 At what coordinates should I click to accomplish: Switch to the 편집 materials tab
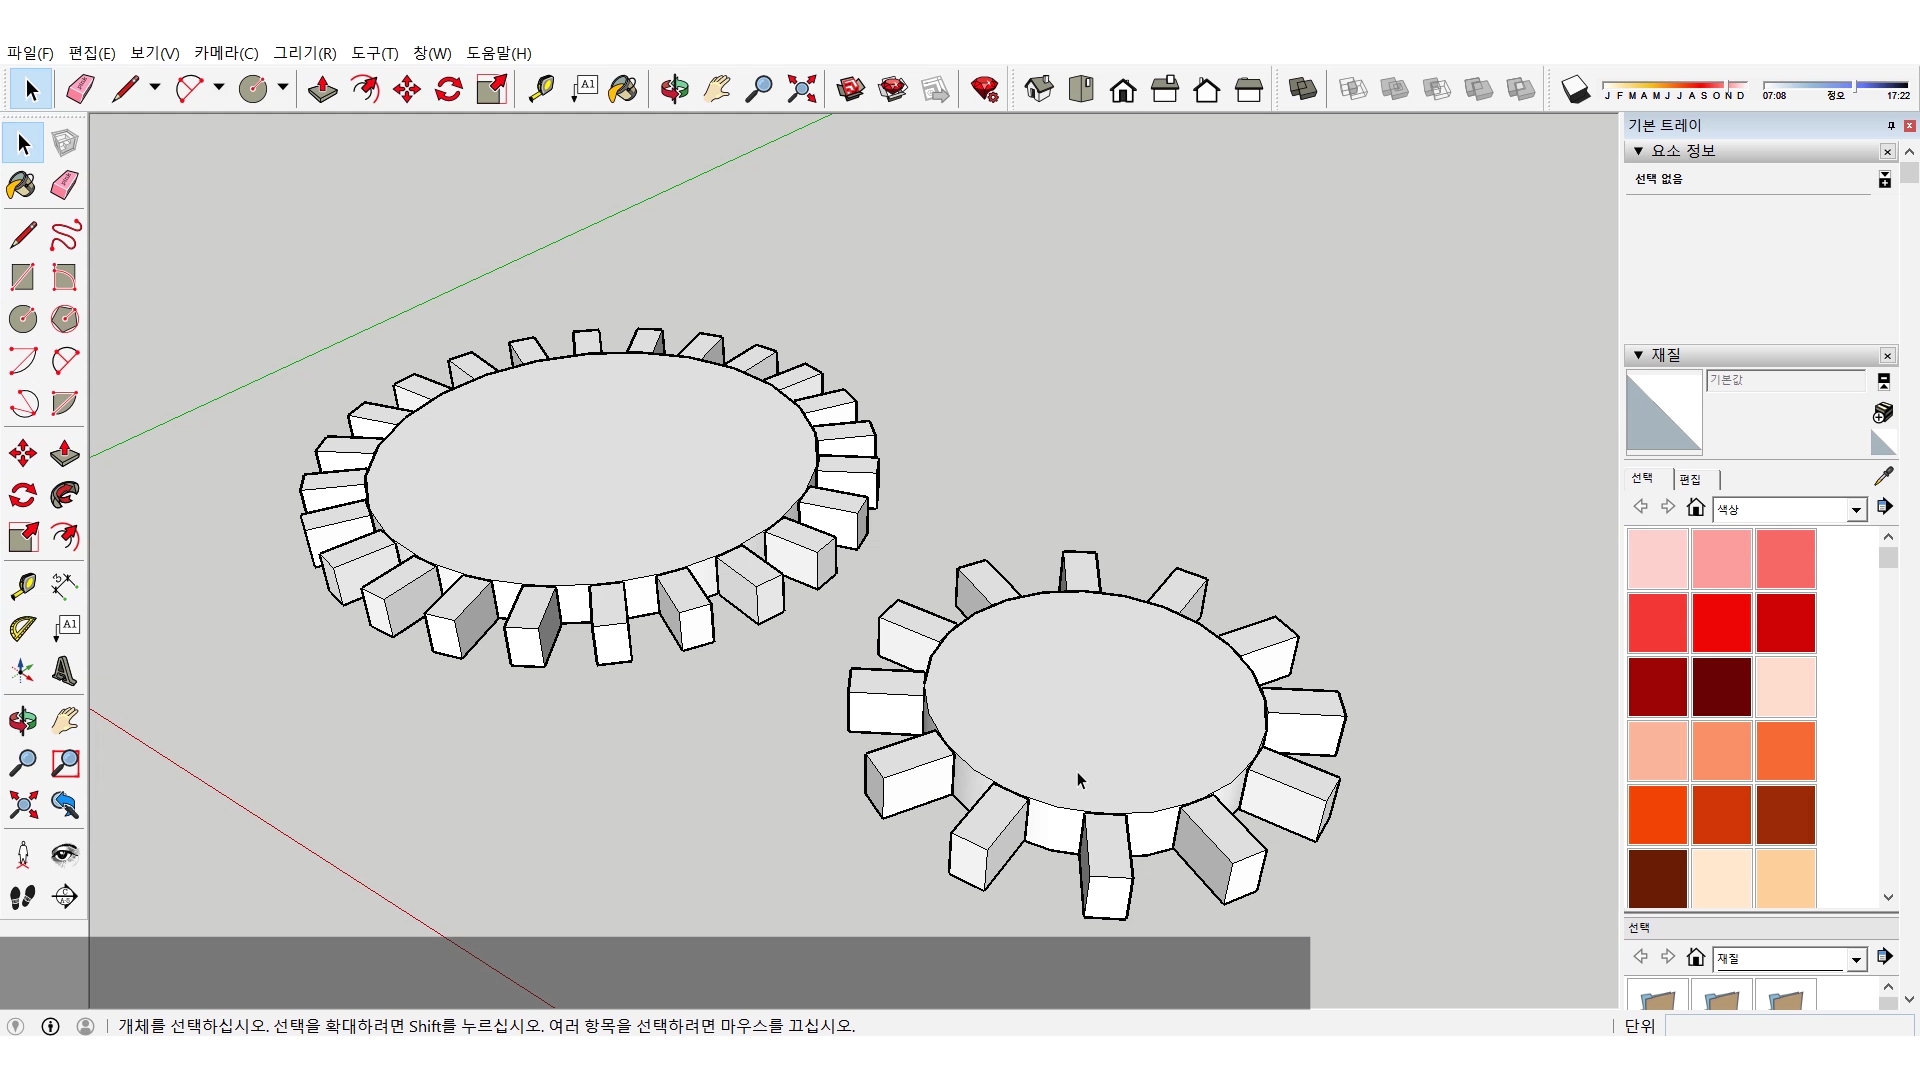(x=1690, y=479)
